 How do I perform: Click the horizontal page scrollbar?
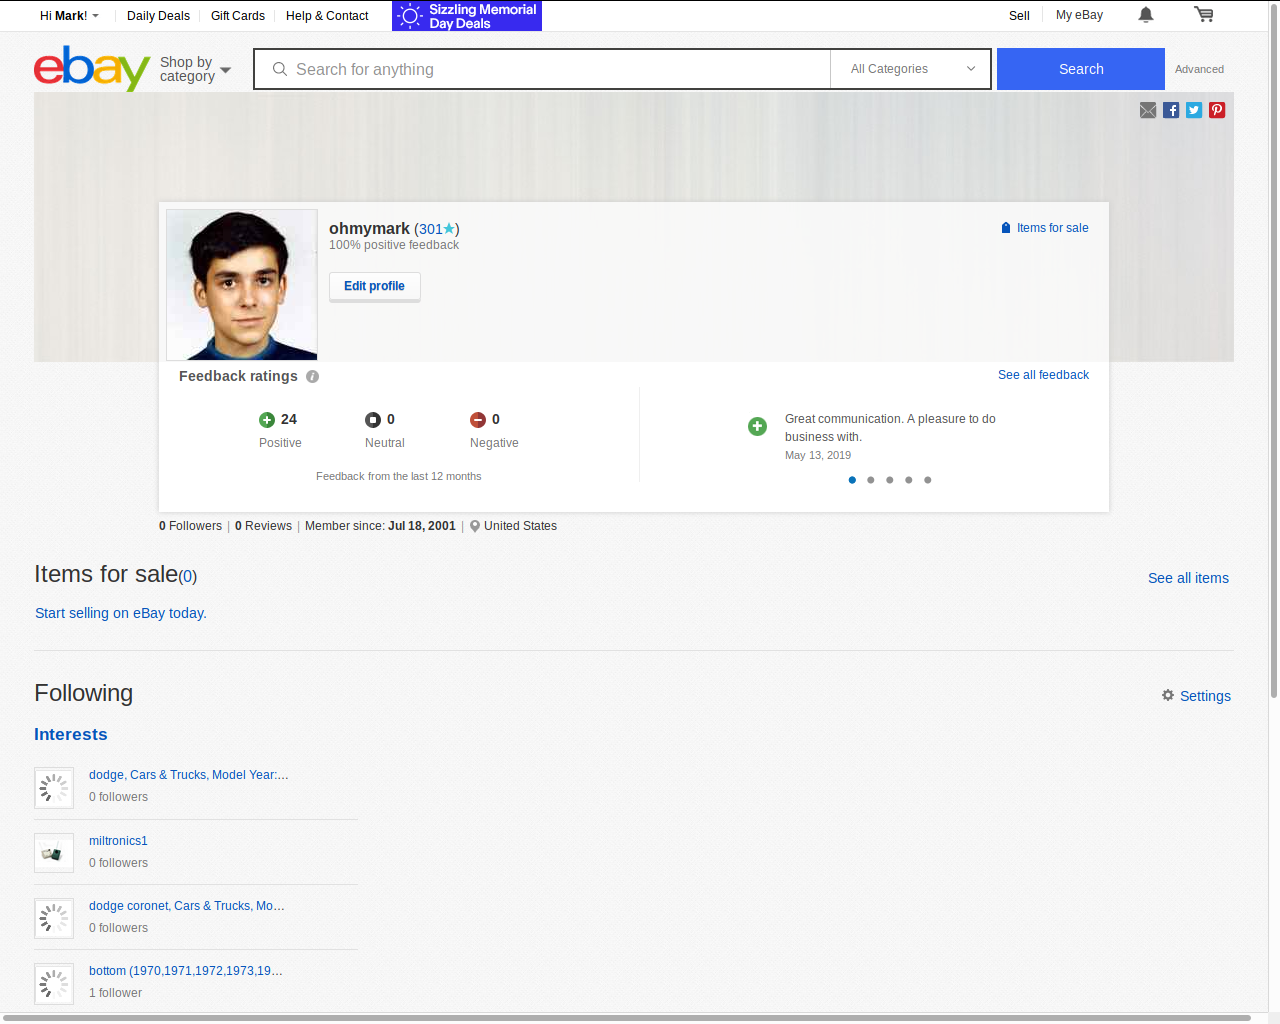tap(627, 1018)
